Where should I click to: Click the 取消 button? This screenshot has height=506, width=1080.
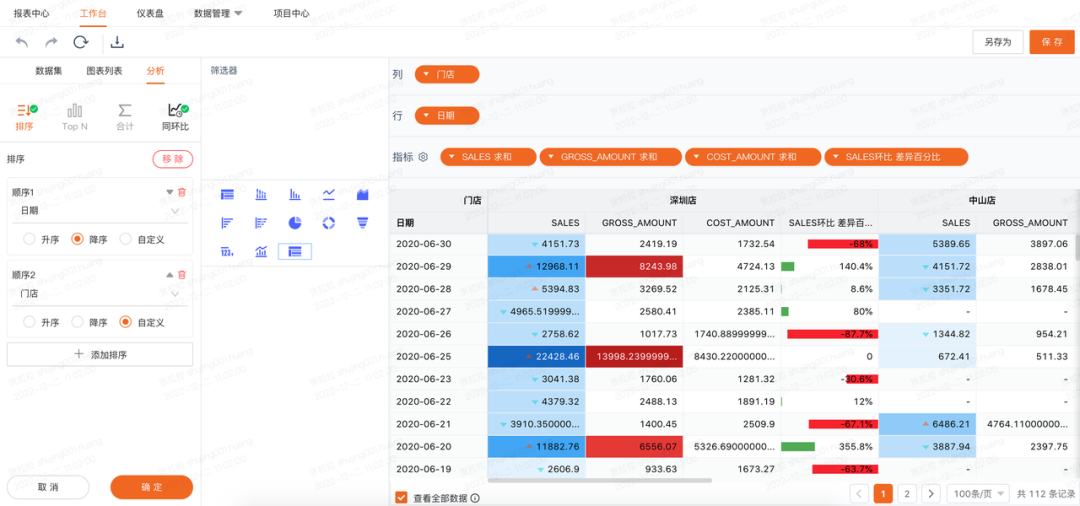pyautogui.click(x=48, y=487)
